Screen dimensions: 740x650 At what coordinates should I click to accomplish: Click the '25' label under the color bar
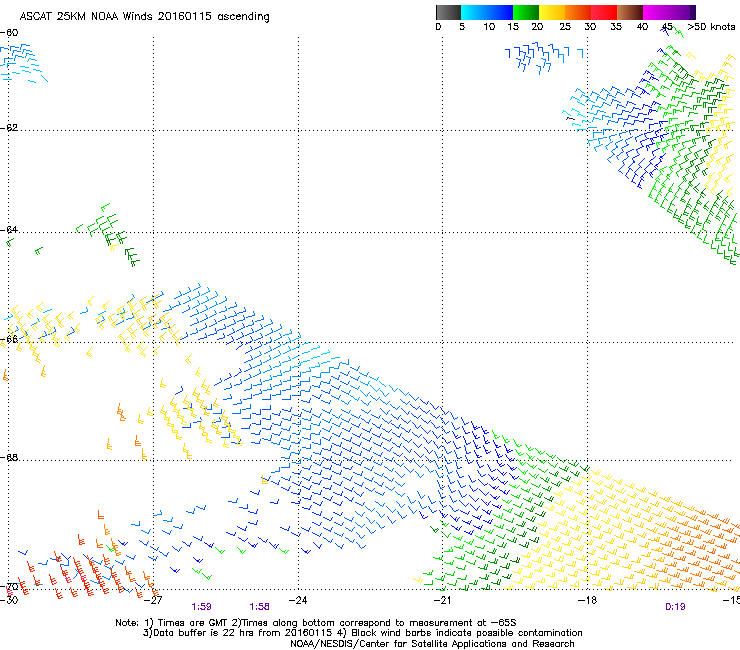(565, 26)
